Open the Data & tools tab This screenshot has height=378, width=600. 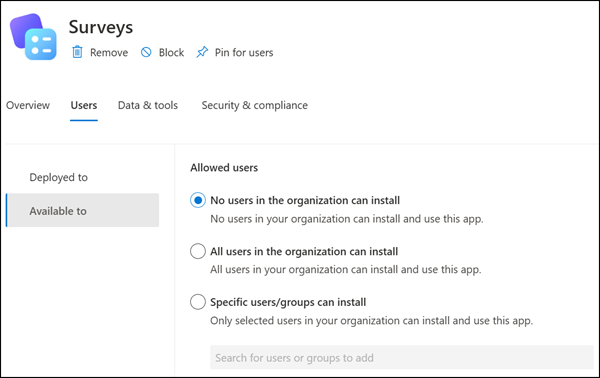coord(148,105)
